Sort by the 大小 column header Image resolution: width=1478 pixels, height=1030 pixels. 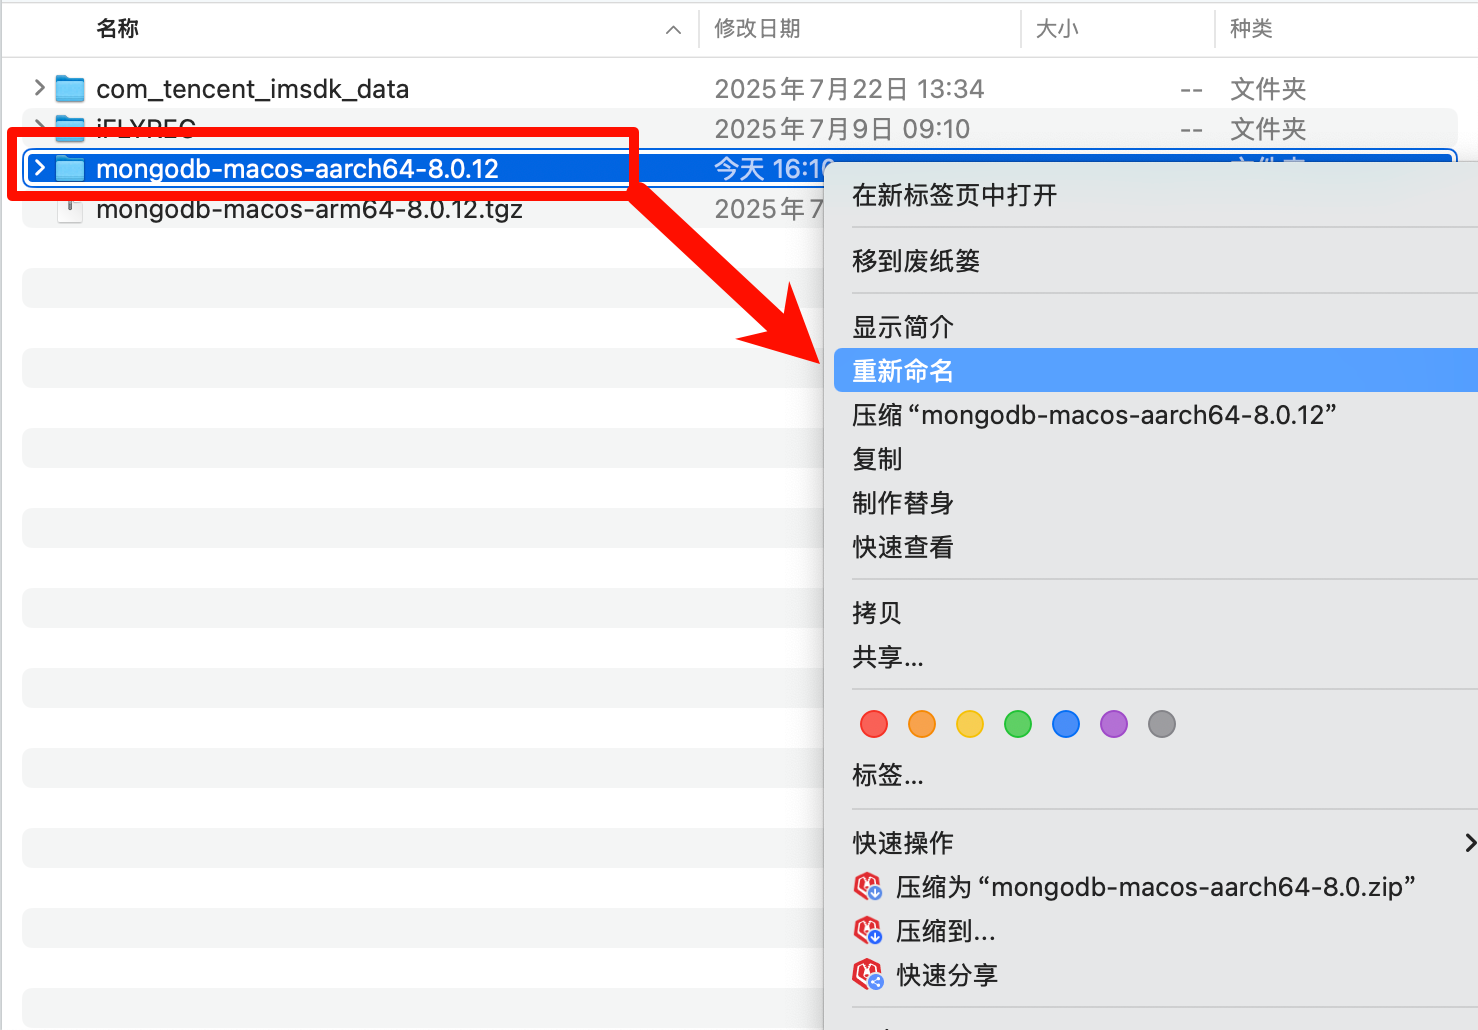pos(1057,29)
